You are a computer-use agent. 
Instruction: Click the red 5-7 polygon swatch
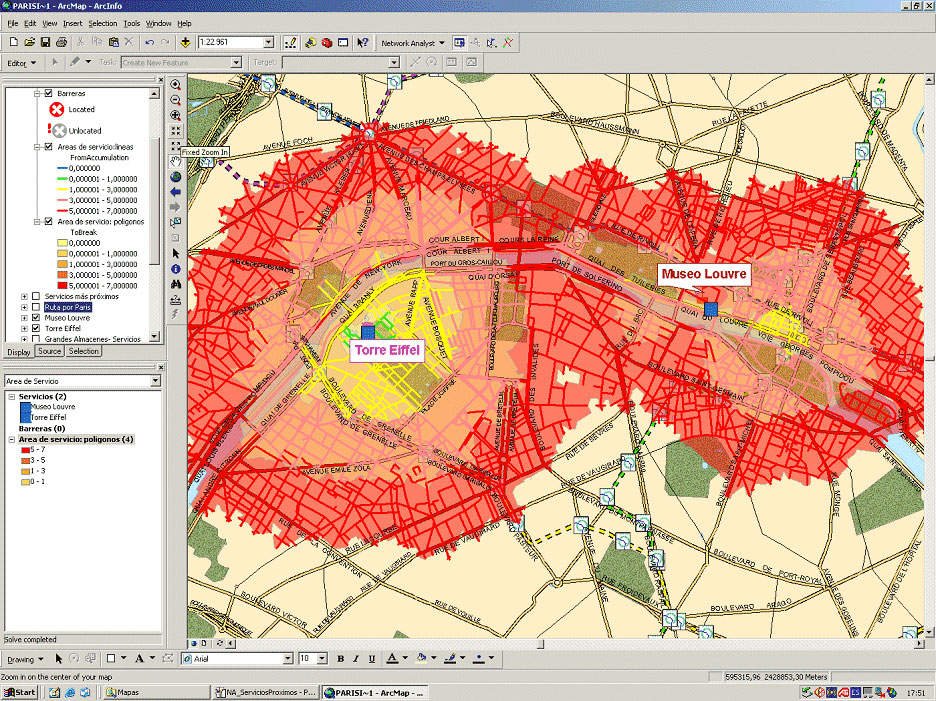[x=24, y=450]
